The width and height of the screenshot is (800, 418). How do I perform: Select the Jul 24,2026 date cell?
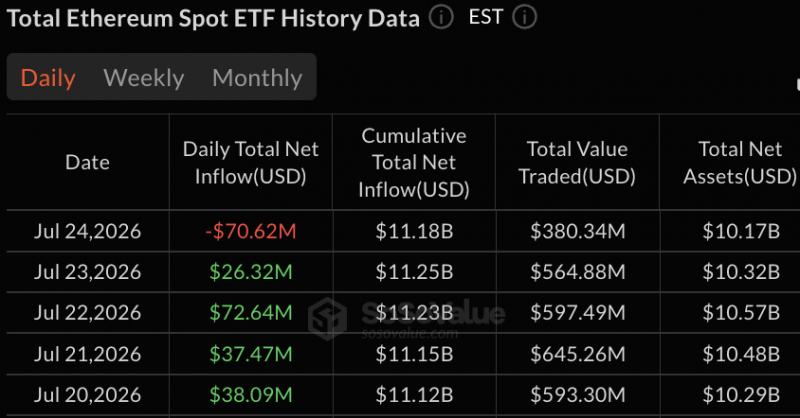click(x=87, y=231)
